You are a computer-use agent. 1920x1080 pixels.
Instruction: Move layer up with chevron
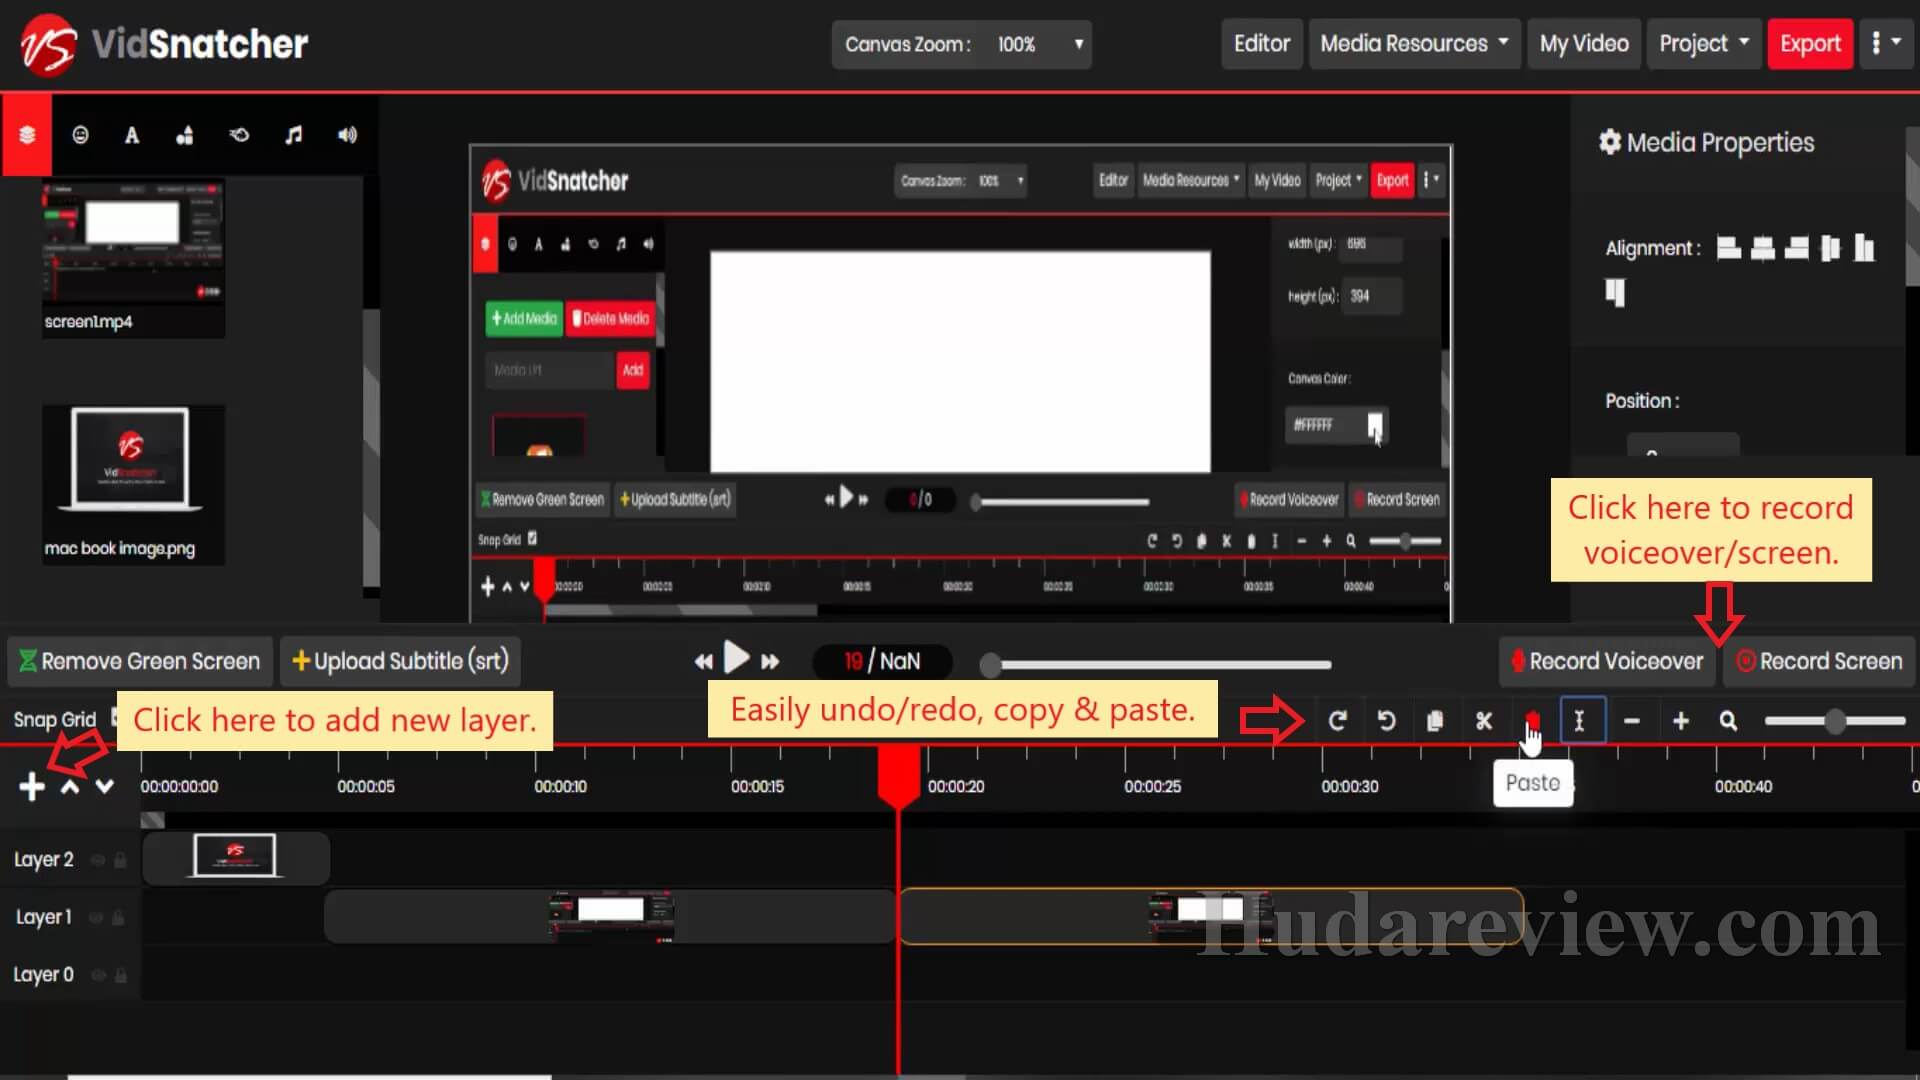pyautogui.click(x=70, y=787)
